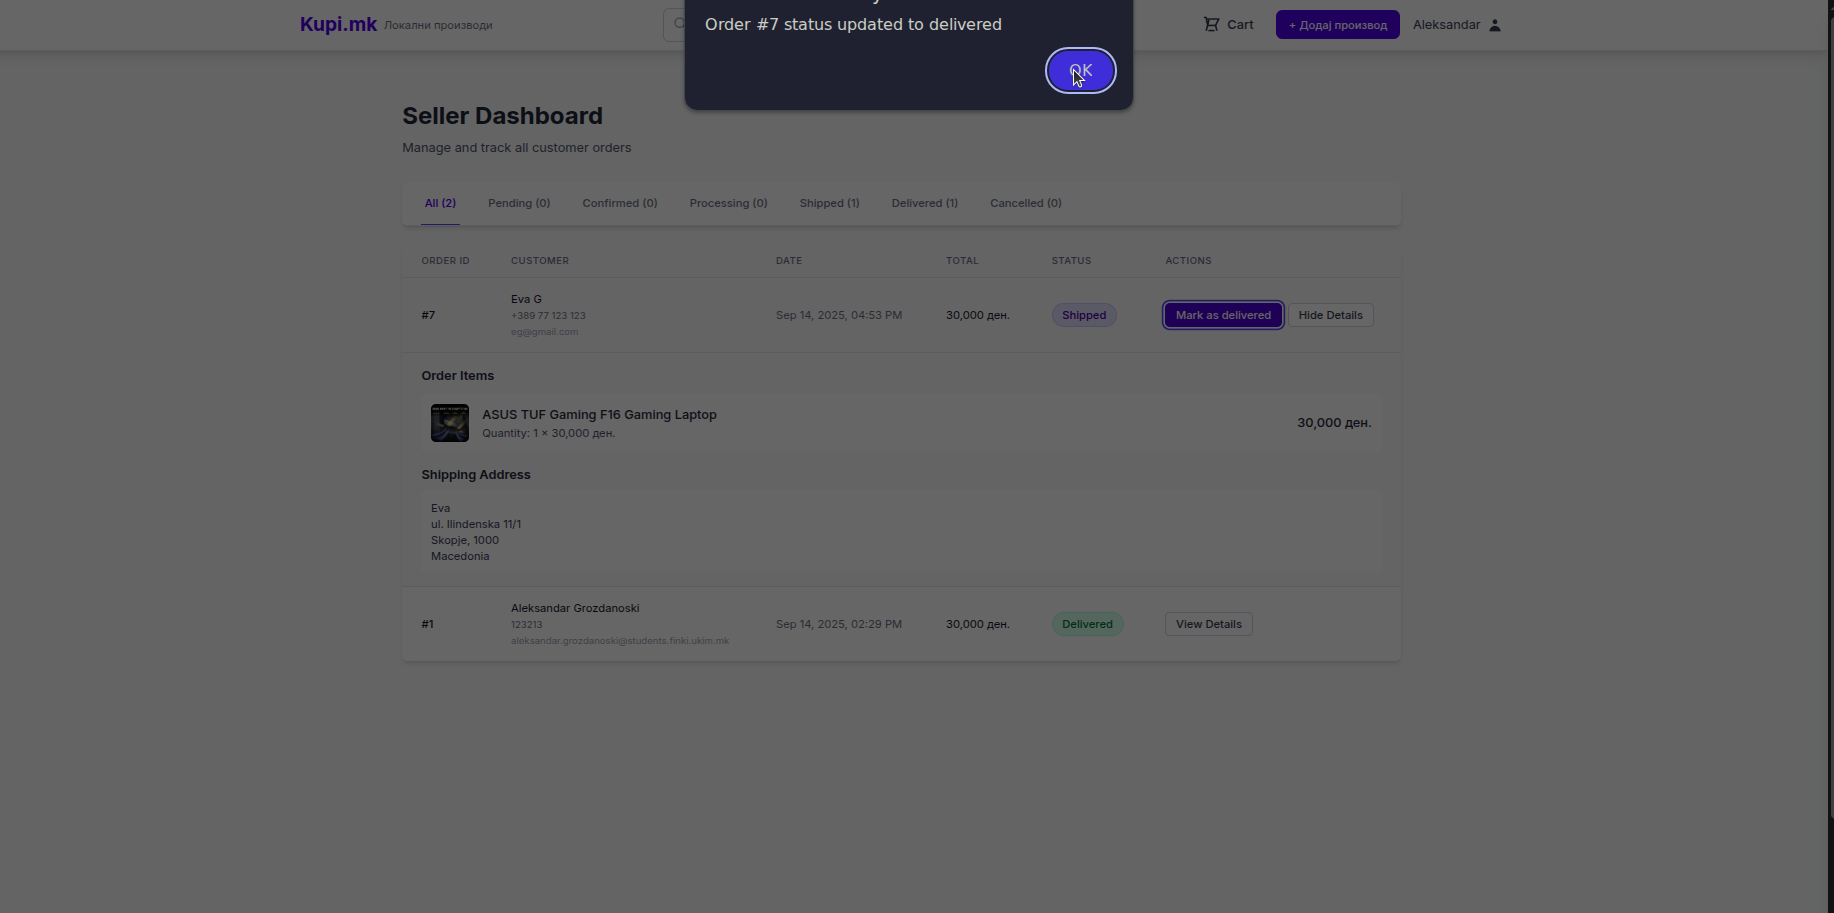Click the search icon in header
The image size is (1834, 913).
point(678,24)
